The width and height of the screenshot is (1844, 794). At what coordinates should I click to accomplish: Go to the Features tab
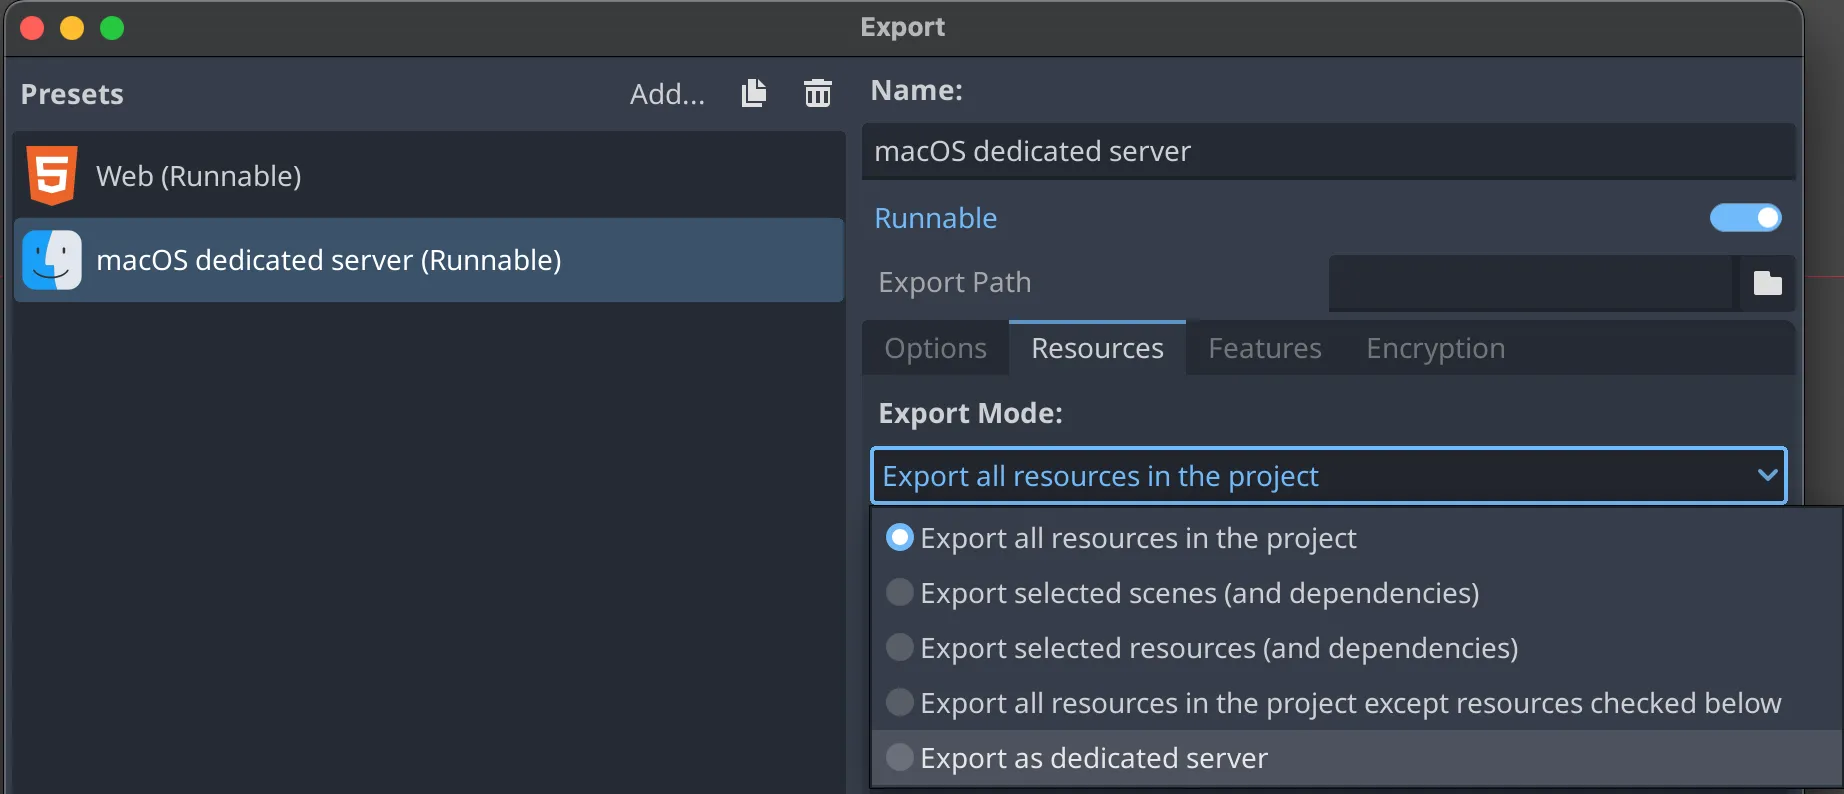1265,348
